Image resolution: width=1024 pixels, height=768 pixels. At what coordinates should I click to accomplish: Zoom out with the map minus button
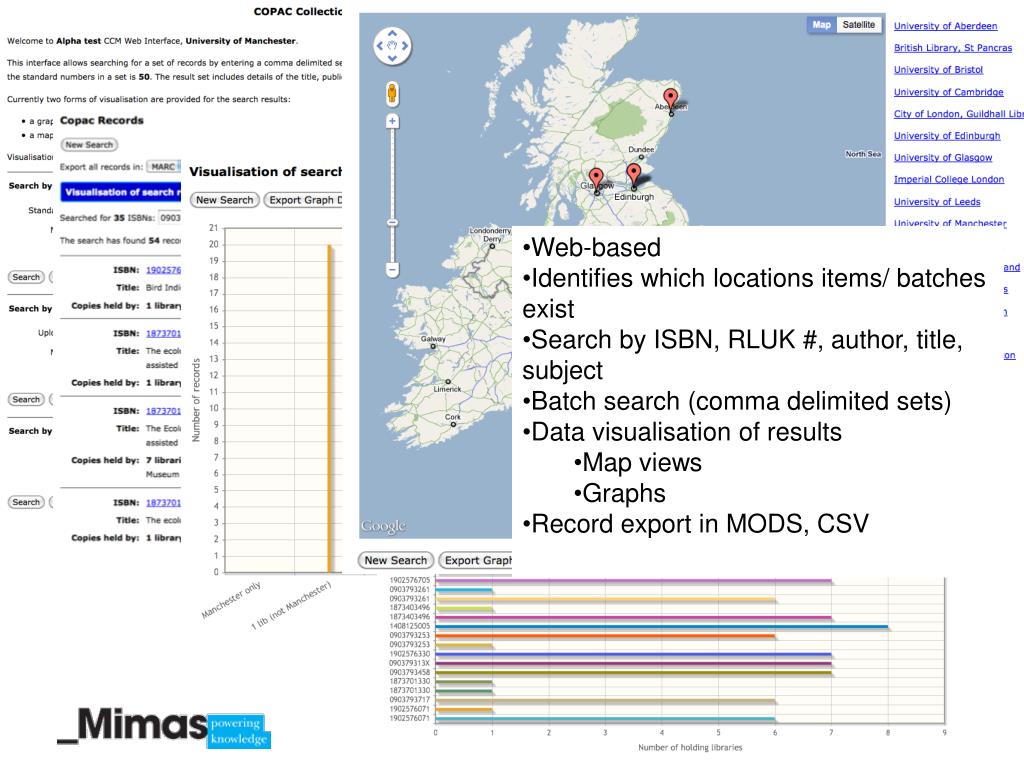tap(392, 268)
